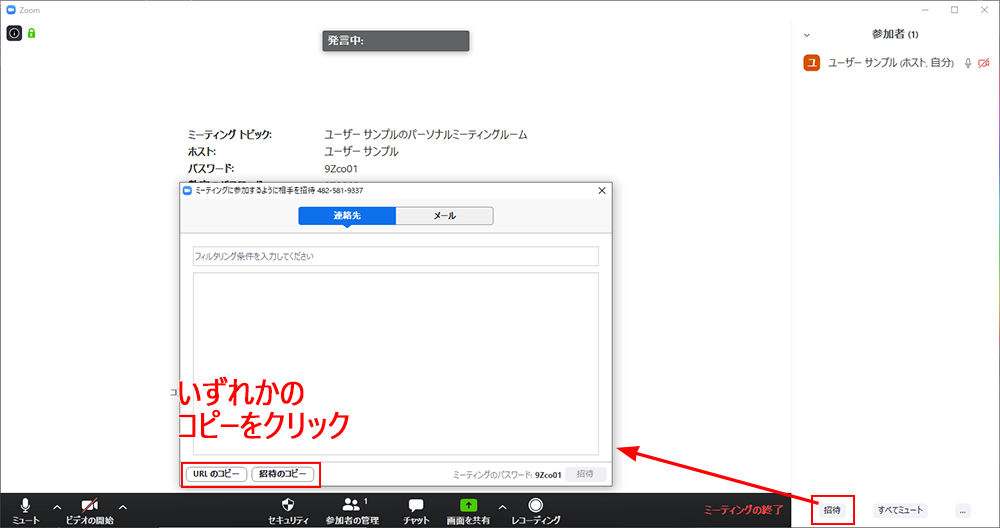Screen dimensions: 1000x528
Task: Start video with the camera icon
Action: pyautogui.click(x=90, y=506)
